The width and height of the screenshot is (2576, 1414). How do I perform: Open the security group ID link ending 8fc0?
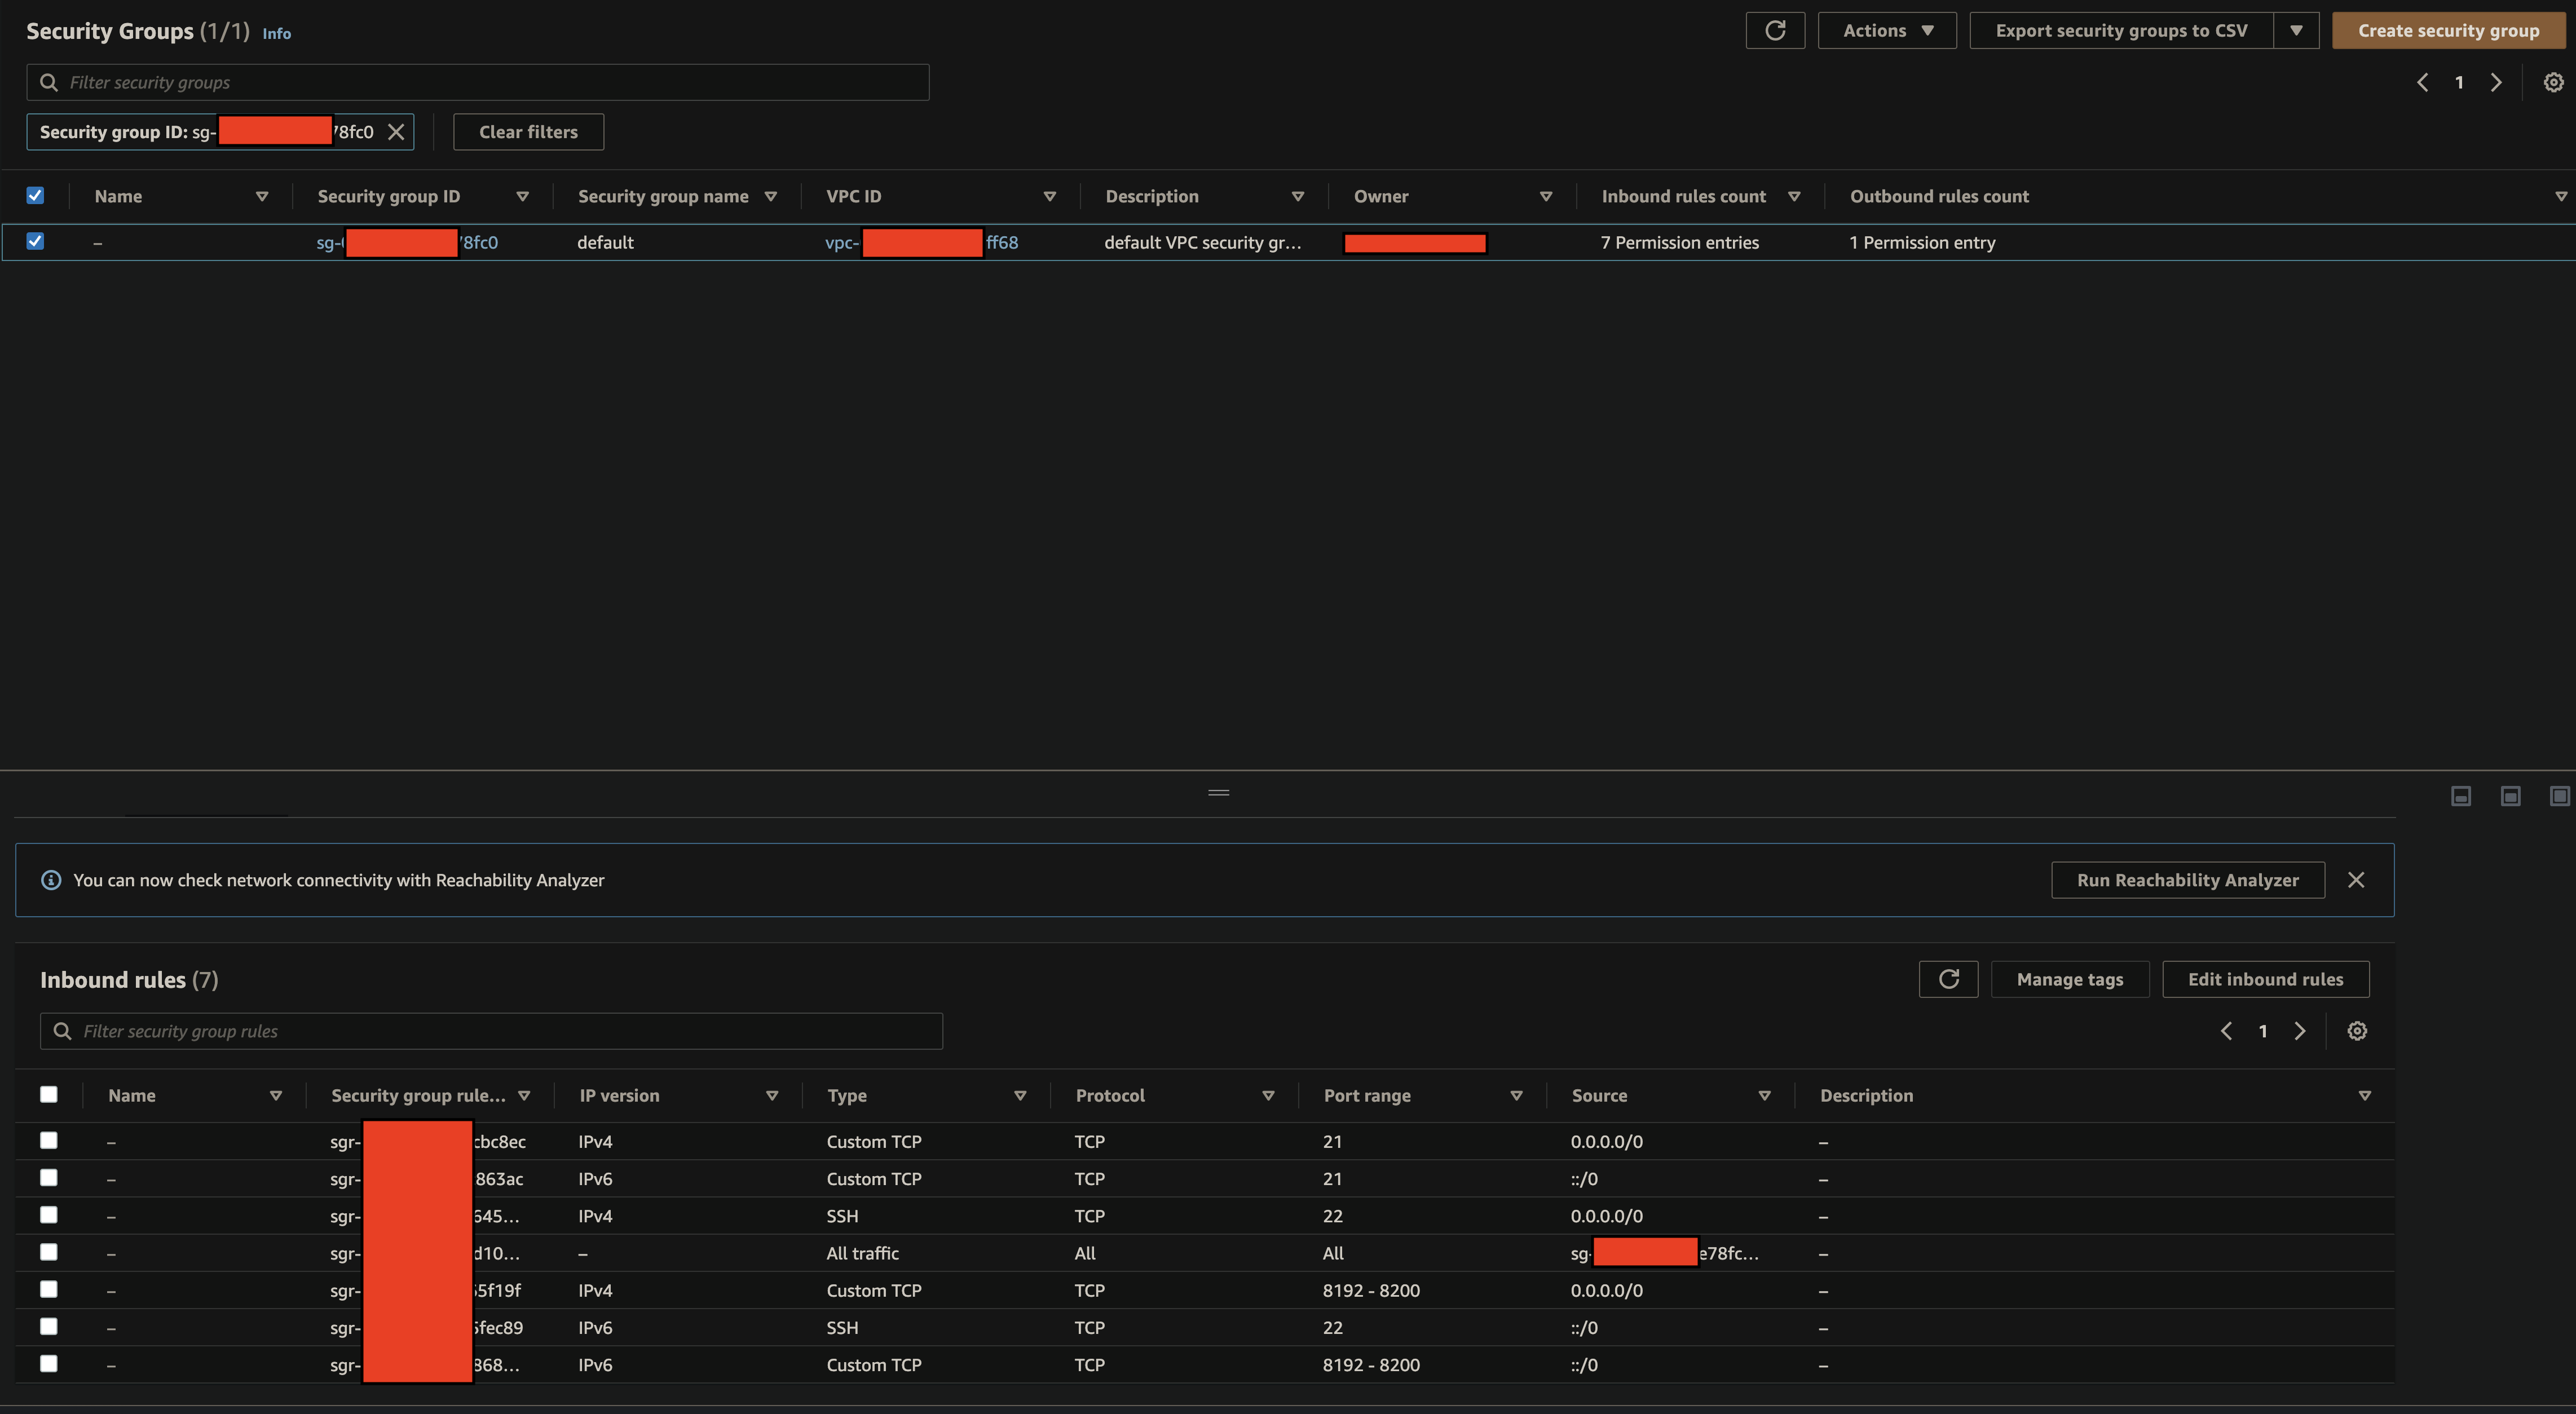[x=407, y=242]
